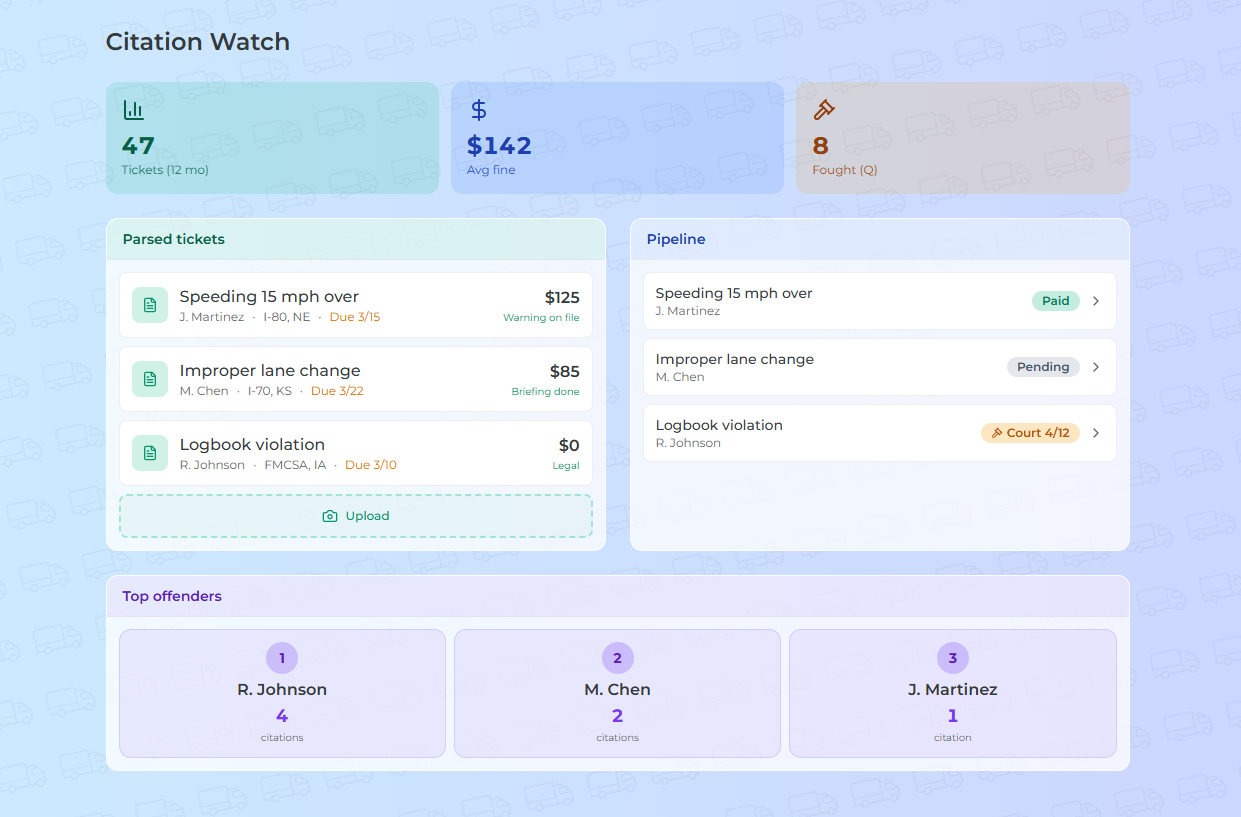Click the gavel icon on Fought card
Screen dimensions: 1241x817
click(x=824, y=110)
